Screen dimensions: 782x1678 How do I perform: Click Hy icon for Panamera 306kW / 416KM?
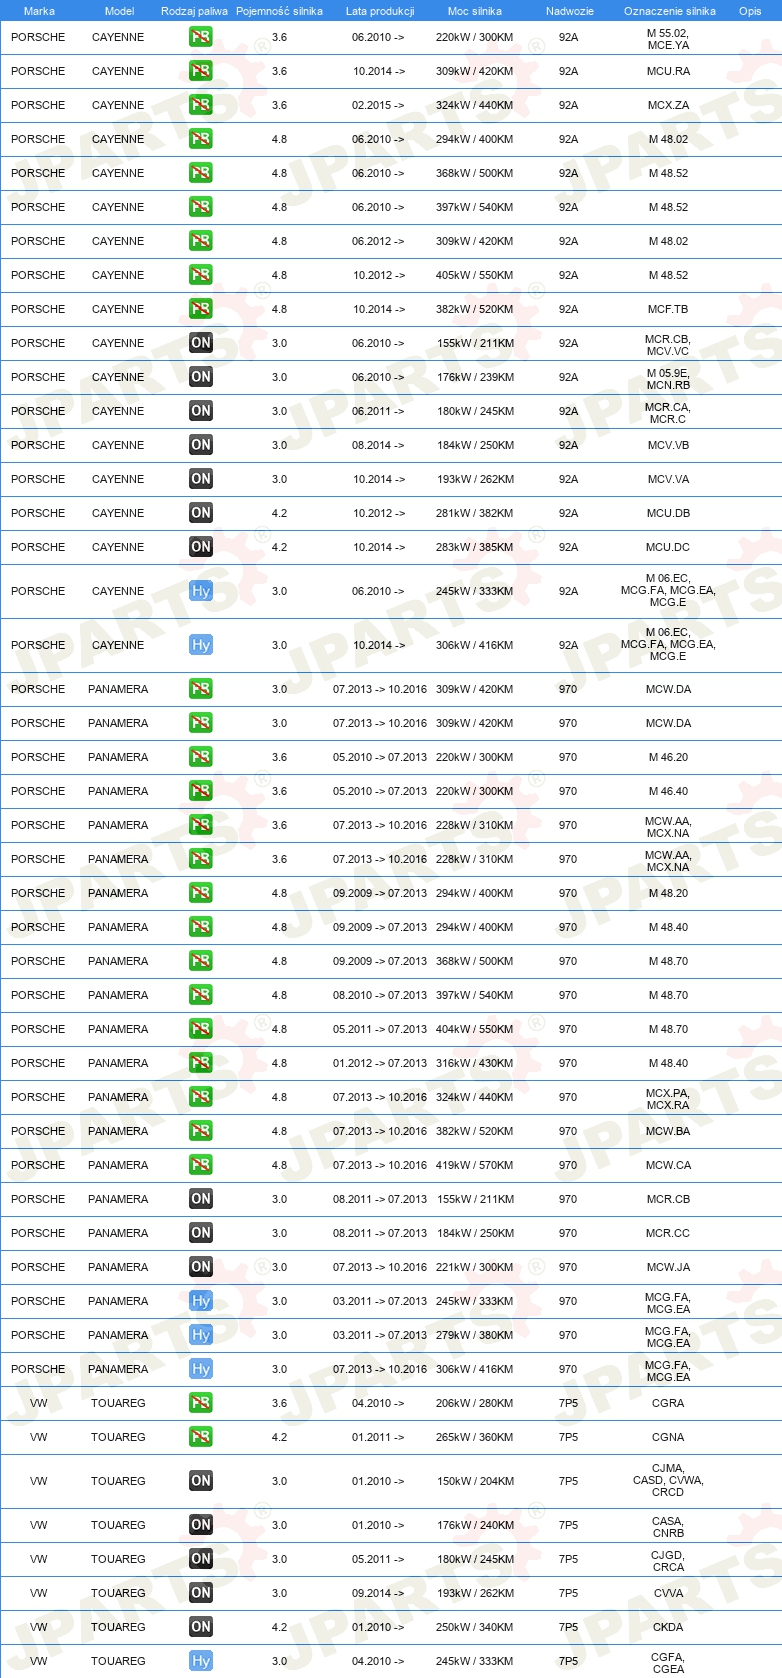(201, 1369)
